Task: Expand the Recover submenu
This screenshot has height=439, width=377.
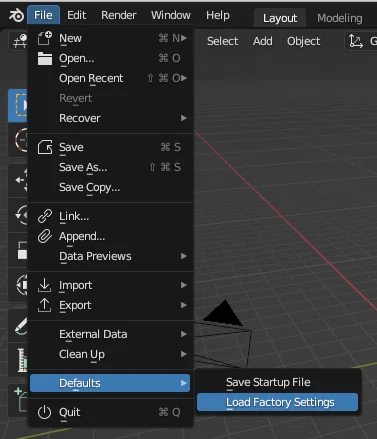Action: tap(110, 118)
